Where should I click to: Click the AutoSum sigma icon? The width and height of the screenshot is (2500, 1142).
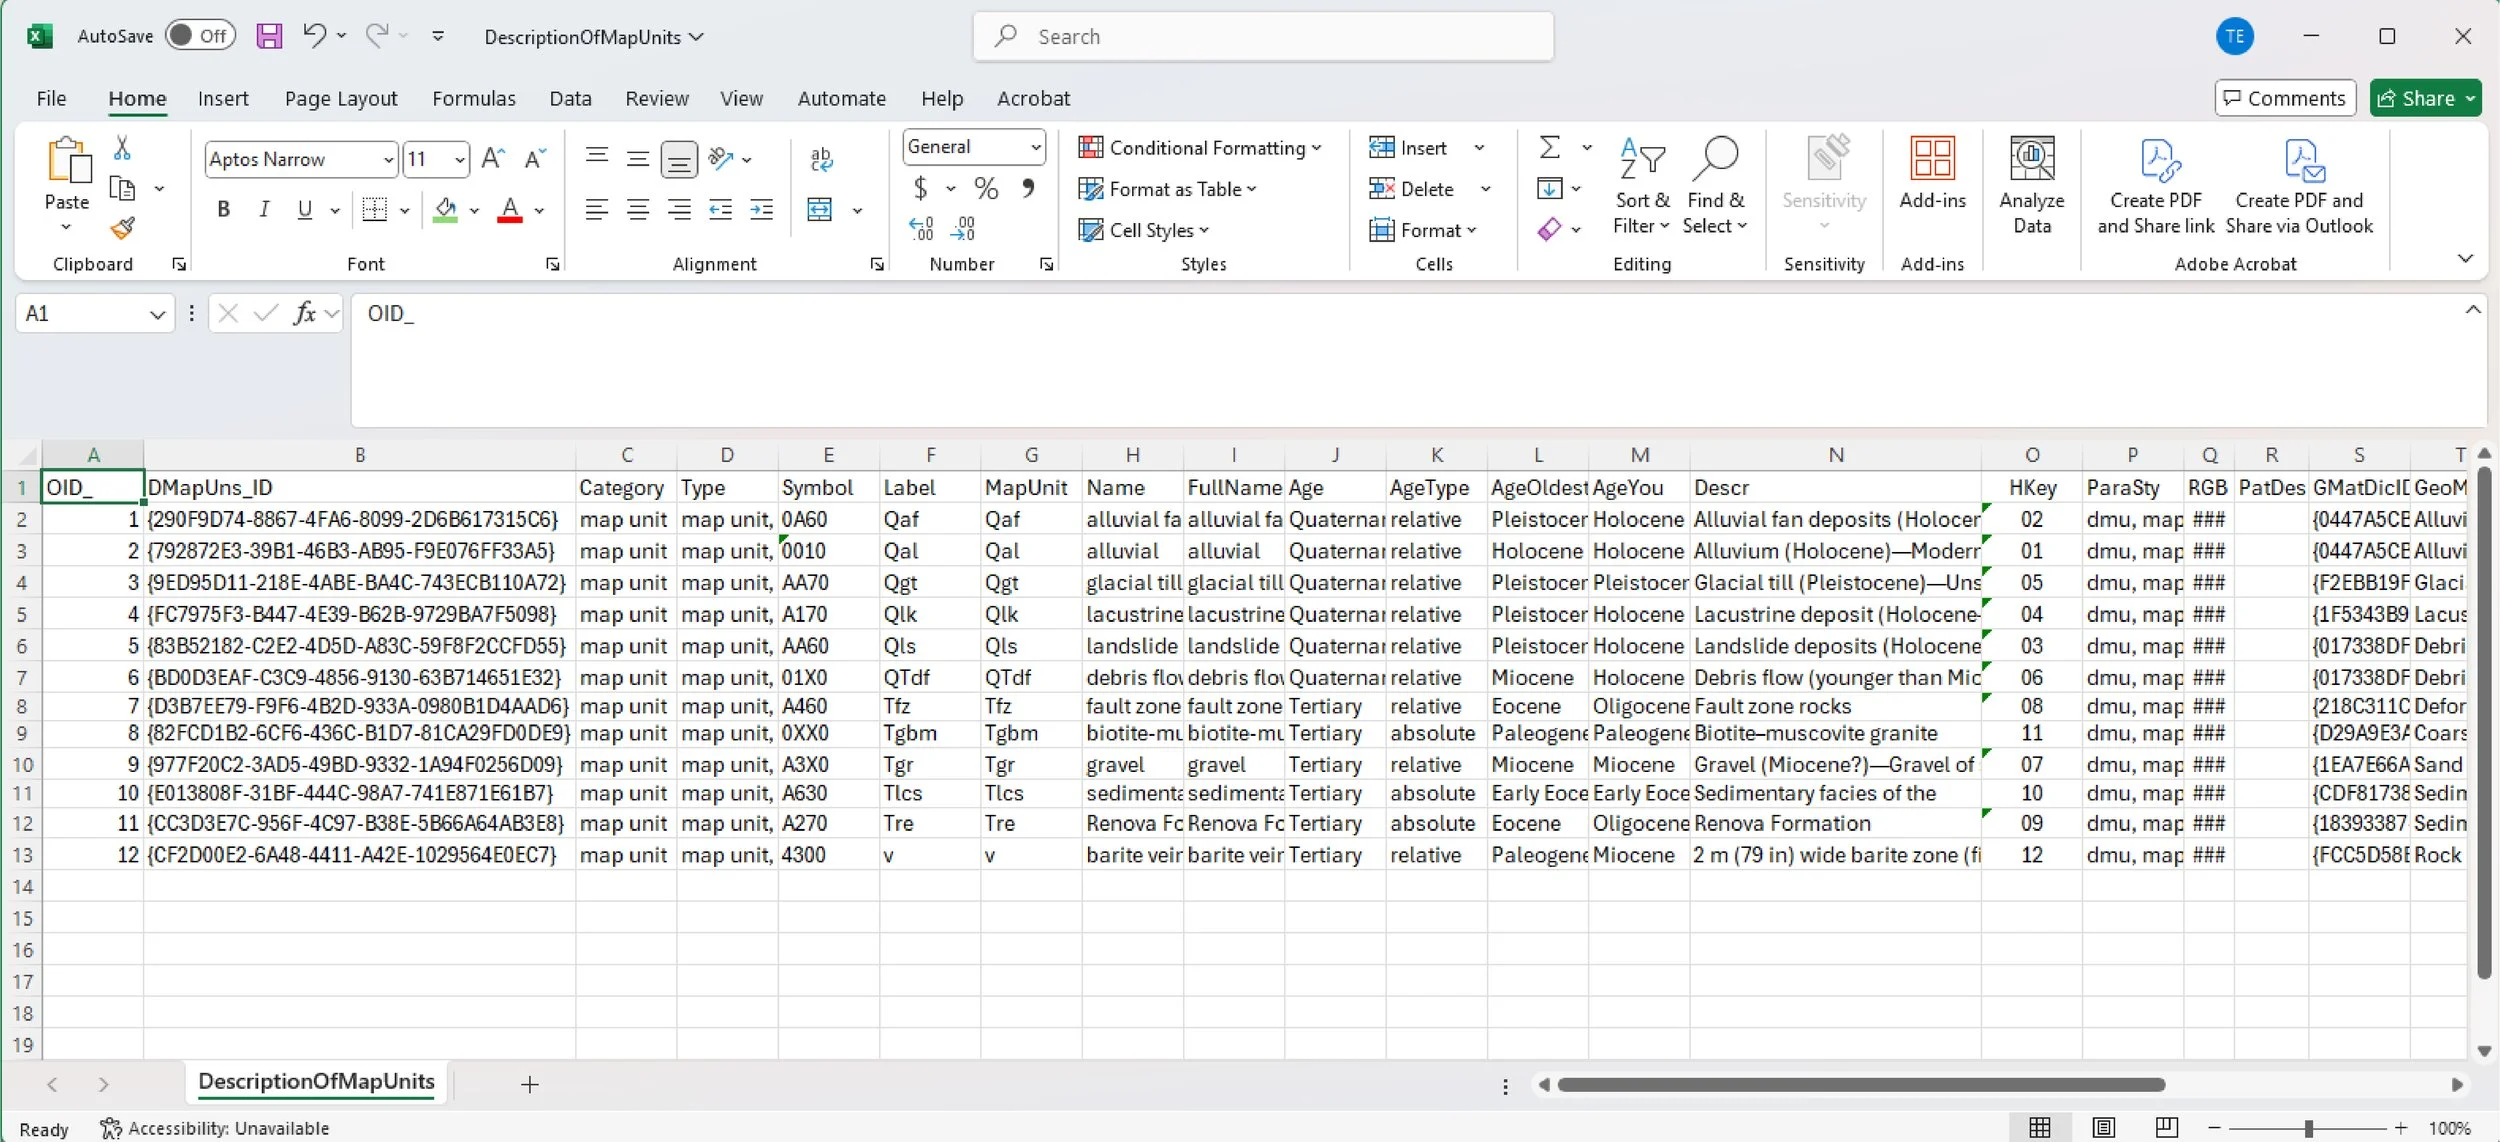coord(1549,148)
